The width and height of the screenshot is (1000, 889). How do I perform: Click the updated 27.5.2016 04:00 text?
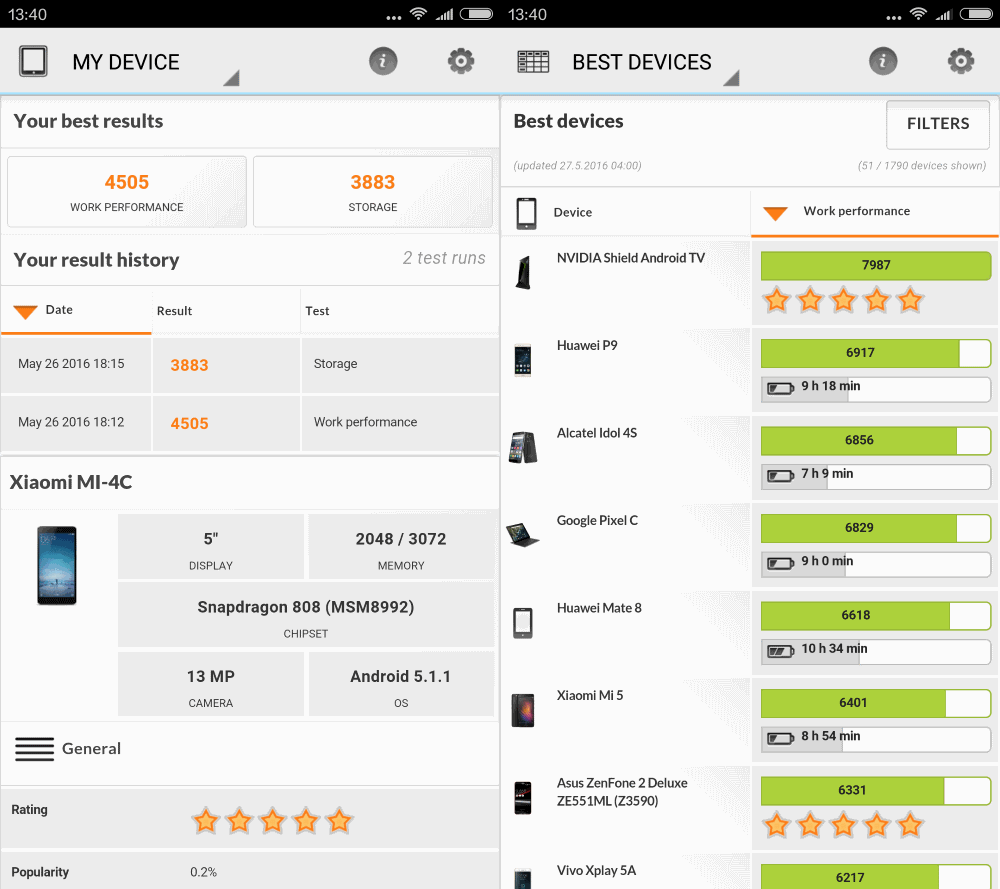(x=577, y=166)
